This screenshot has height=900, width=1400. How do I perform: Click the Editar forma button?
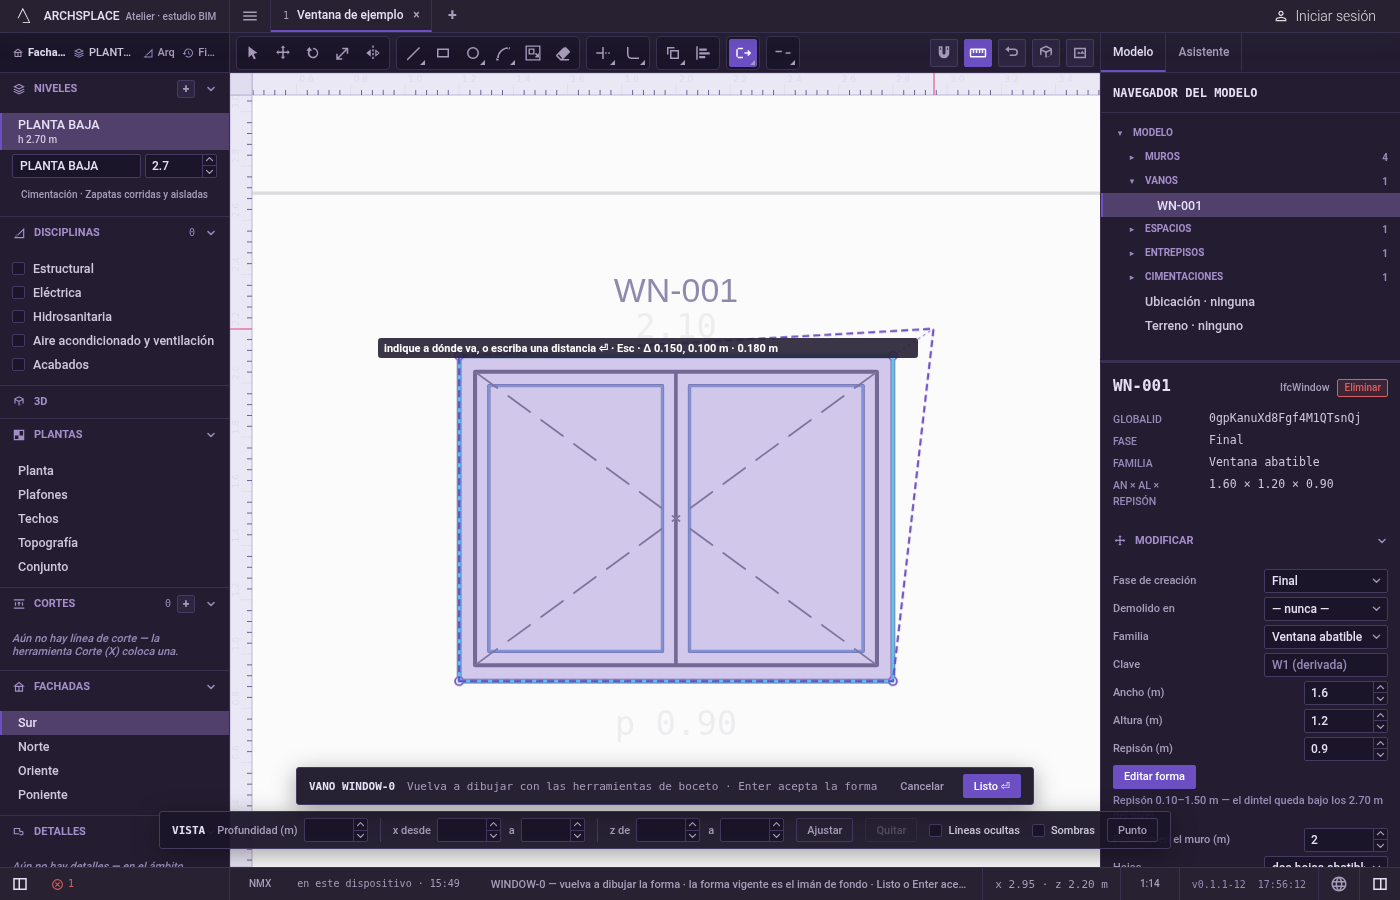click(1154, 777)
